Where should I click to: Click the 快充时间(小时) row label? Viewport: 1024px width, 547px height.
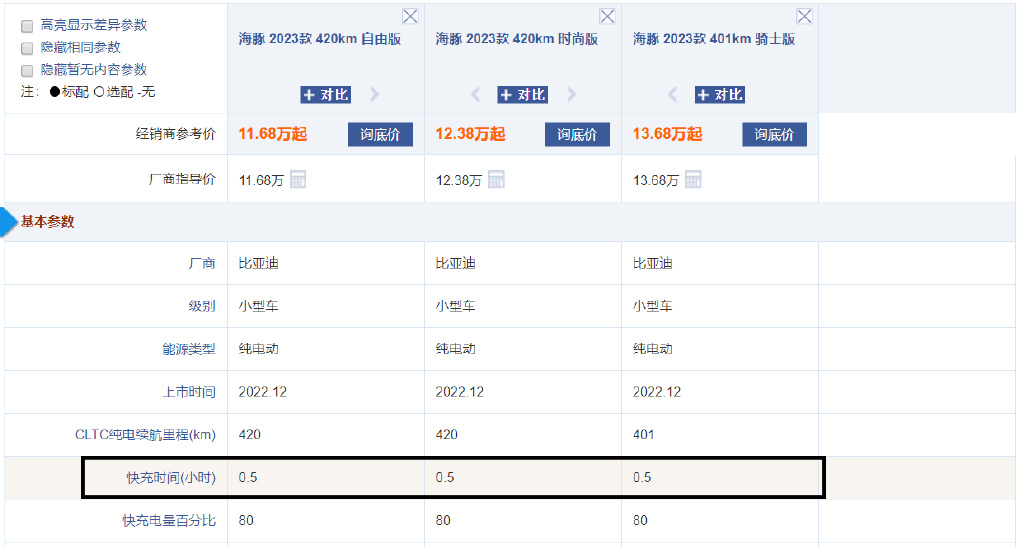click(171, 478)
